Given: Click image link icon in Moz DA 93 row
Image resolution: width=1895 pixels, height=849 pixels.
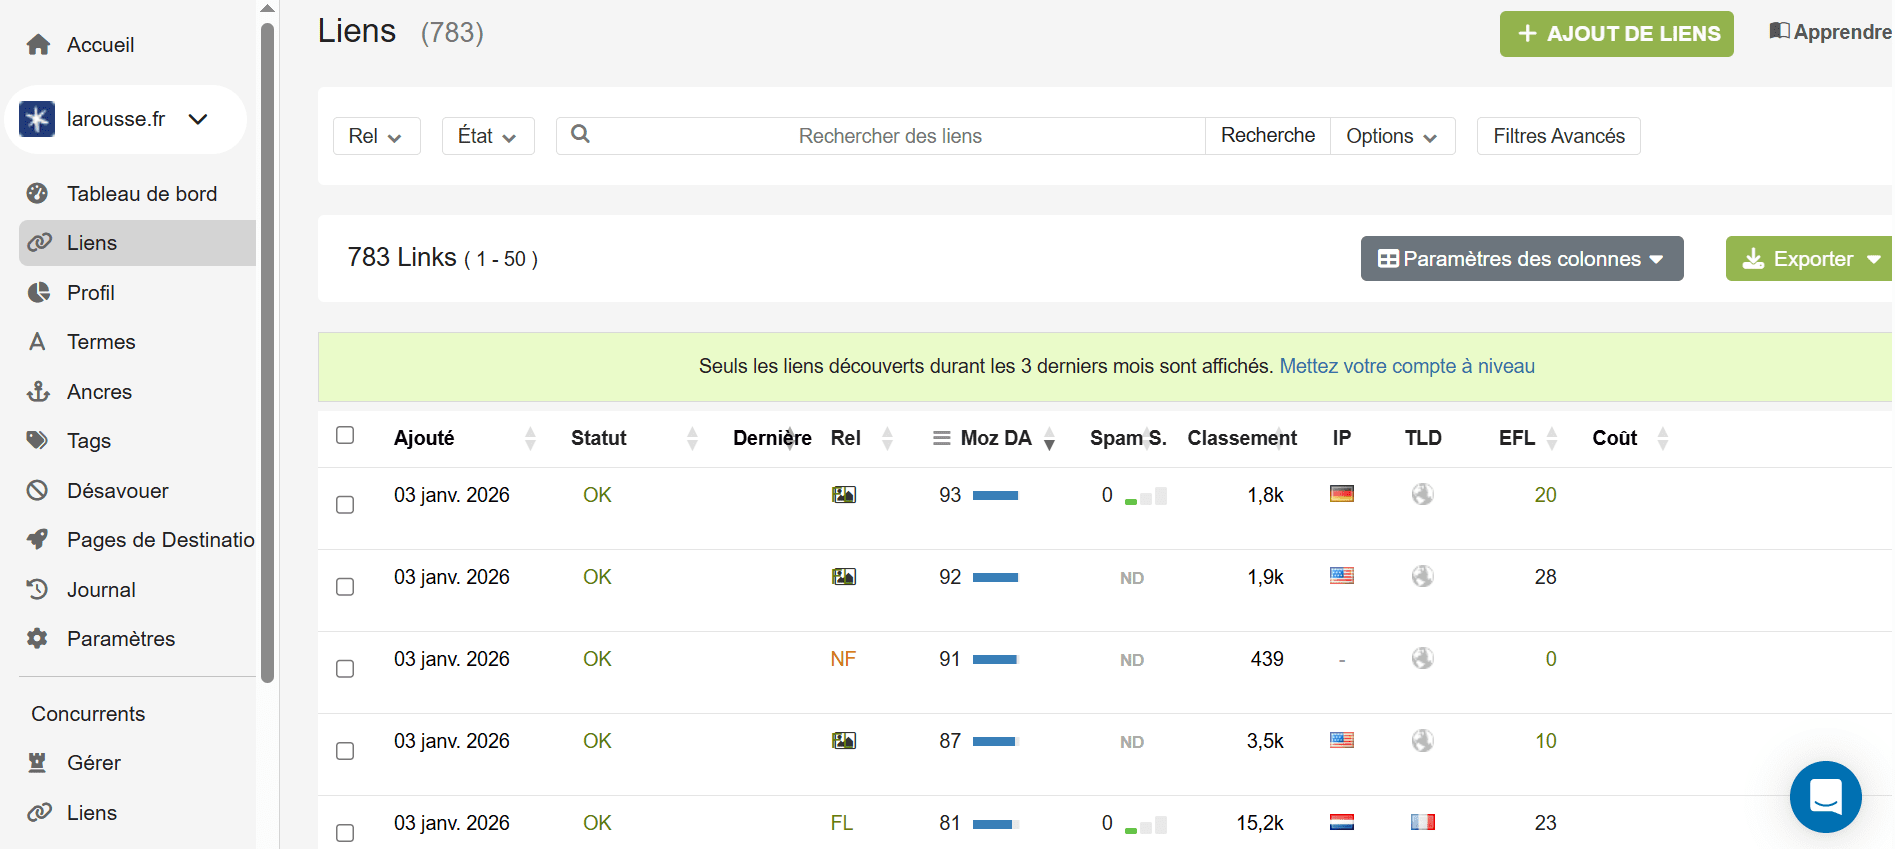Looking at the screenshot, I should pyautogui.click(x=844, y=495).
